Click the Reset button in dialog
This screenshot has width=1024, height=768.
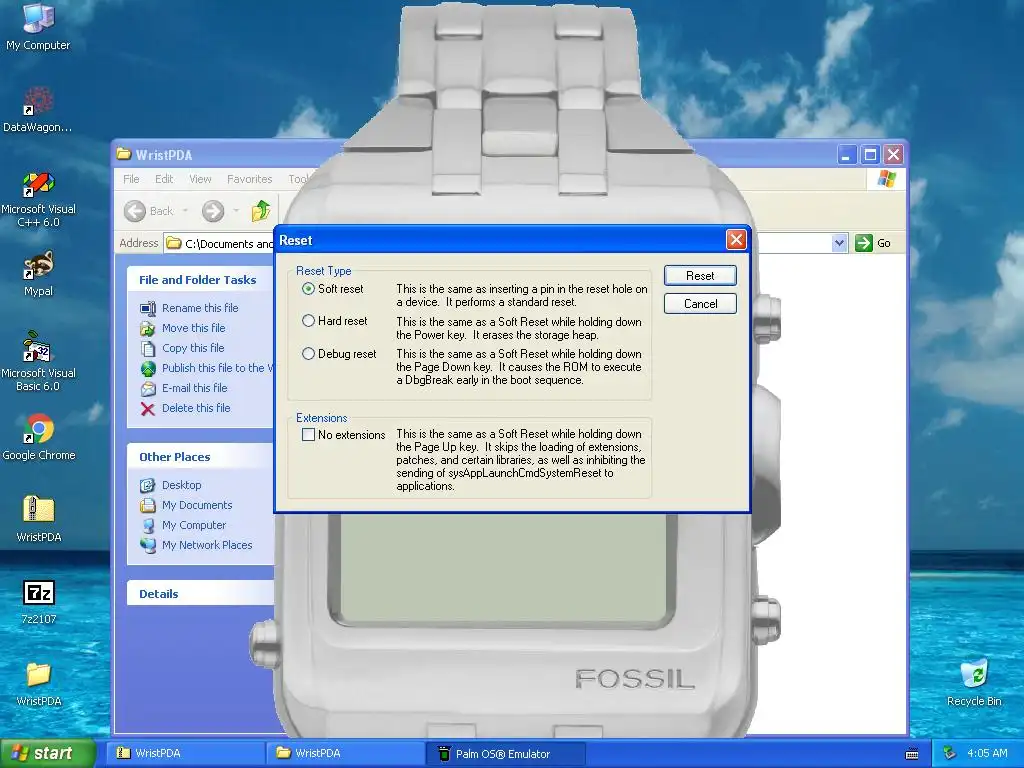point(700,276)
